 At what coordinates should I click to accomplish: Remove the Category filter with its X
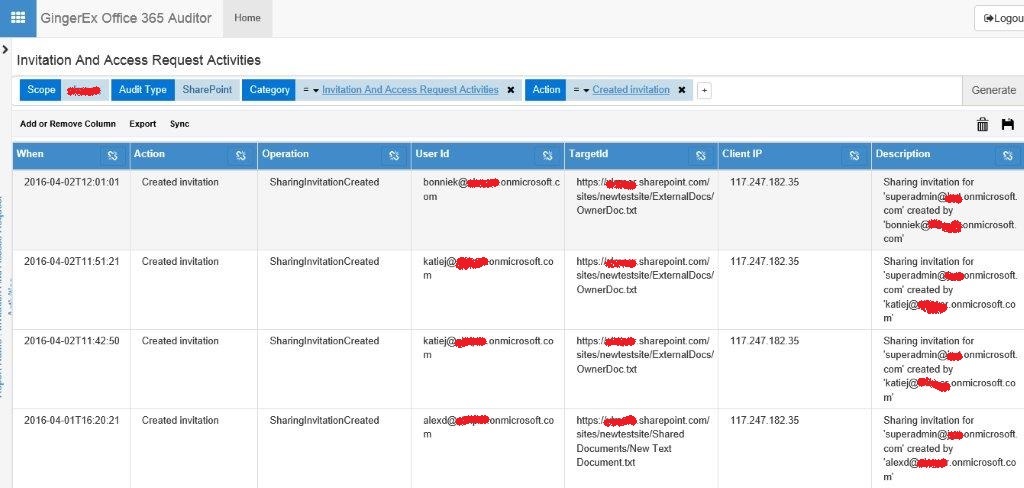(510, 90)
